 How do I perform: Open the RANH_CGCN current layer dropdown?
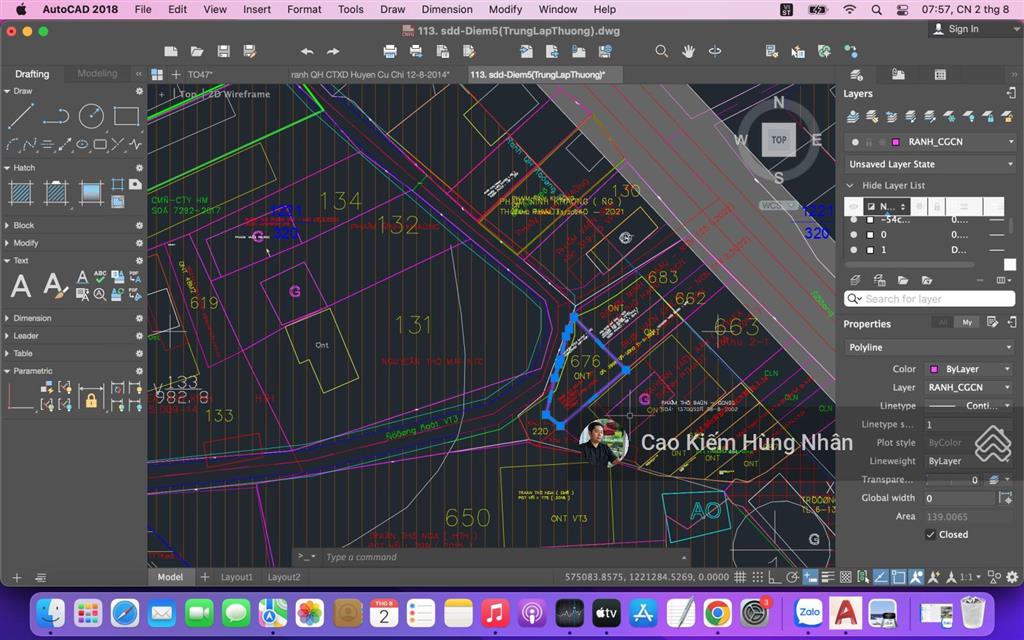pos(930,142)
